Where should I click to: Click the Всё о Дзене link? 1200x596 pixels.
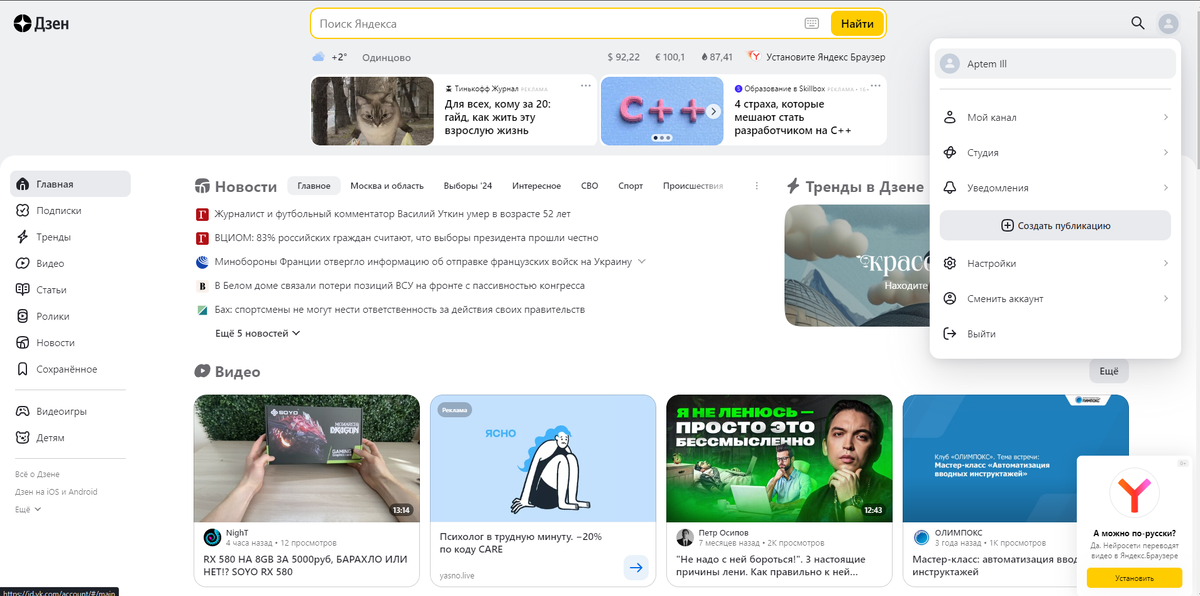(x=37, y=473)
